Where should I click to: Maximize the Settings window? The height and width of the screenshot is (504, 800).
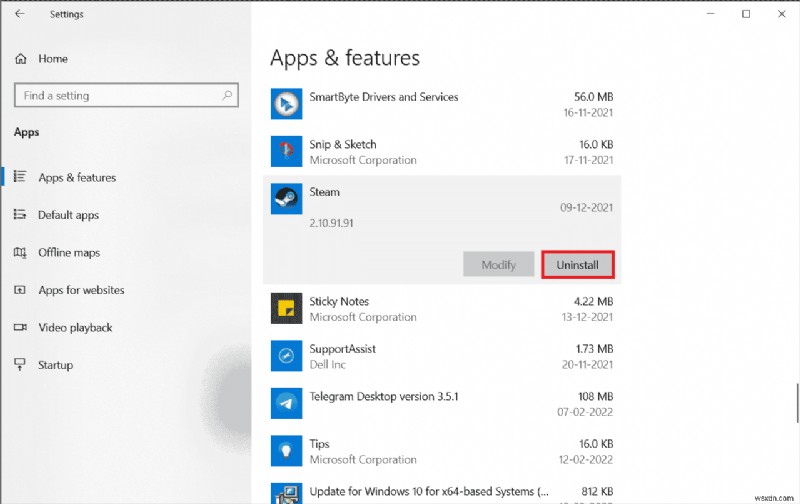click(746, 14)
